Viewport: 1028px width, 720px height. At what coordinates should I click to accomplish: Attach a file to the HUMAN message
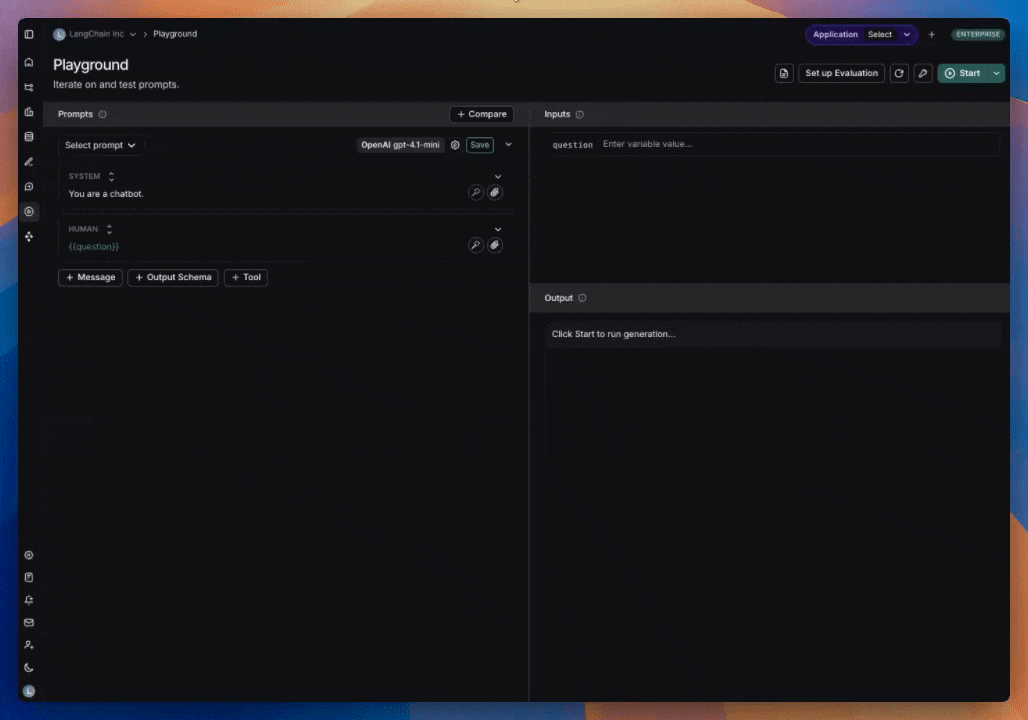[495, 245]
